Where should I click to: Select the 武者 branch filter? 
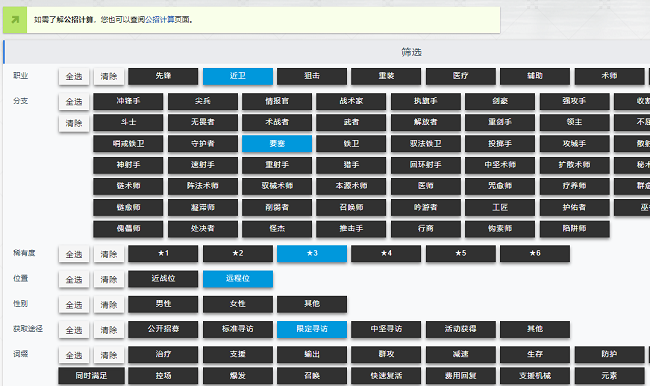click(x=351, y=123)
